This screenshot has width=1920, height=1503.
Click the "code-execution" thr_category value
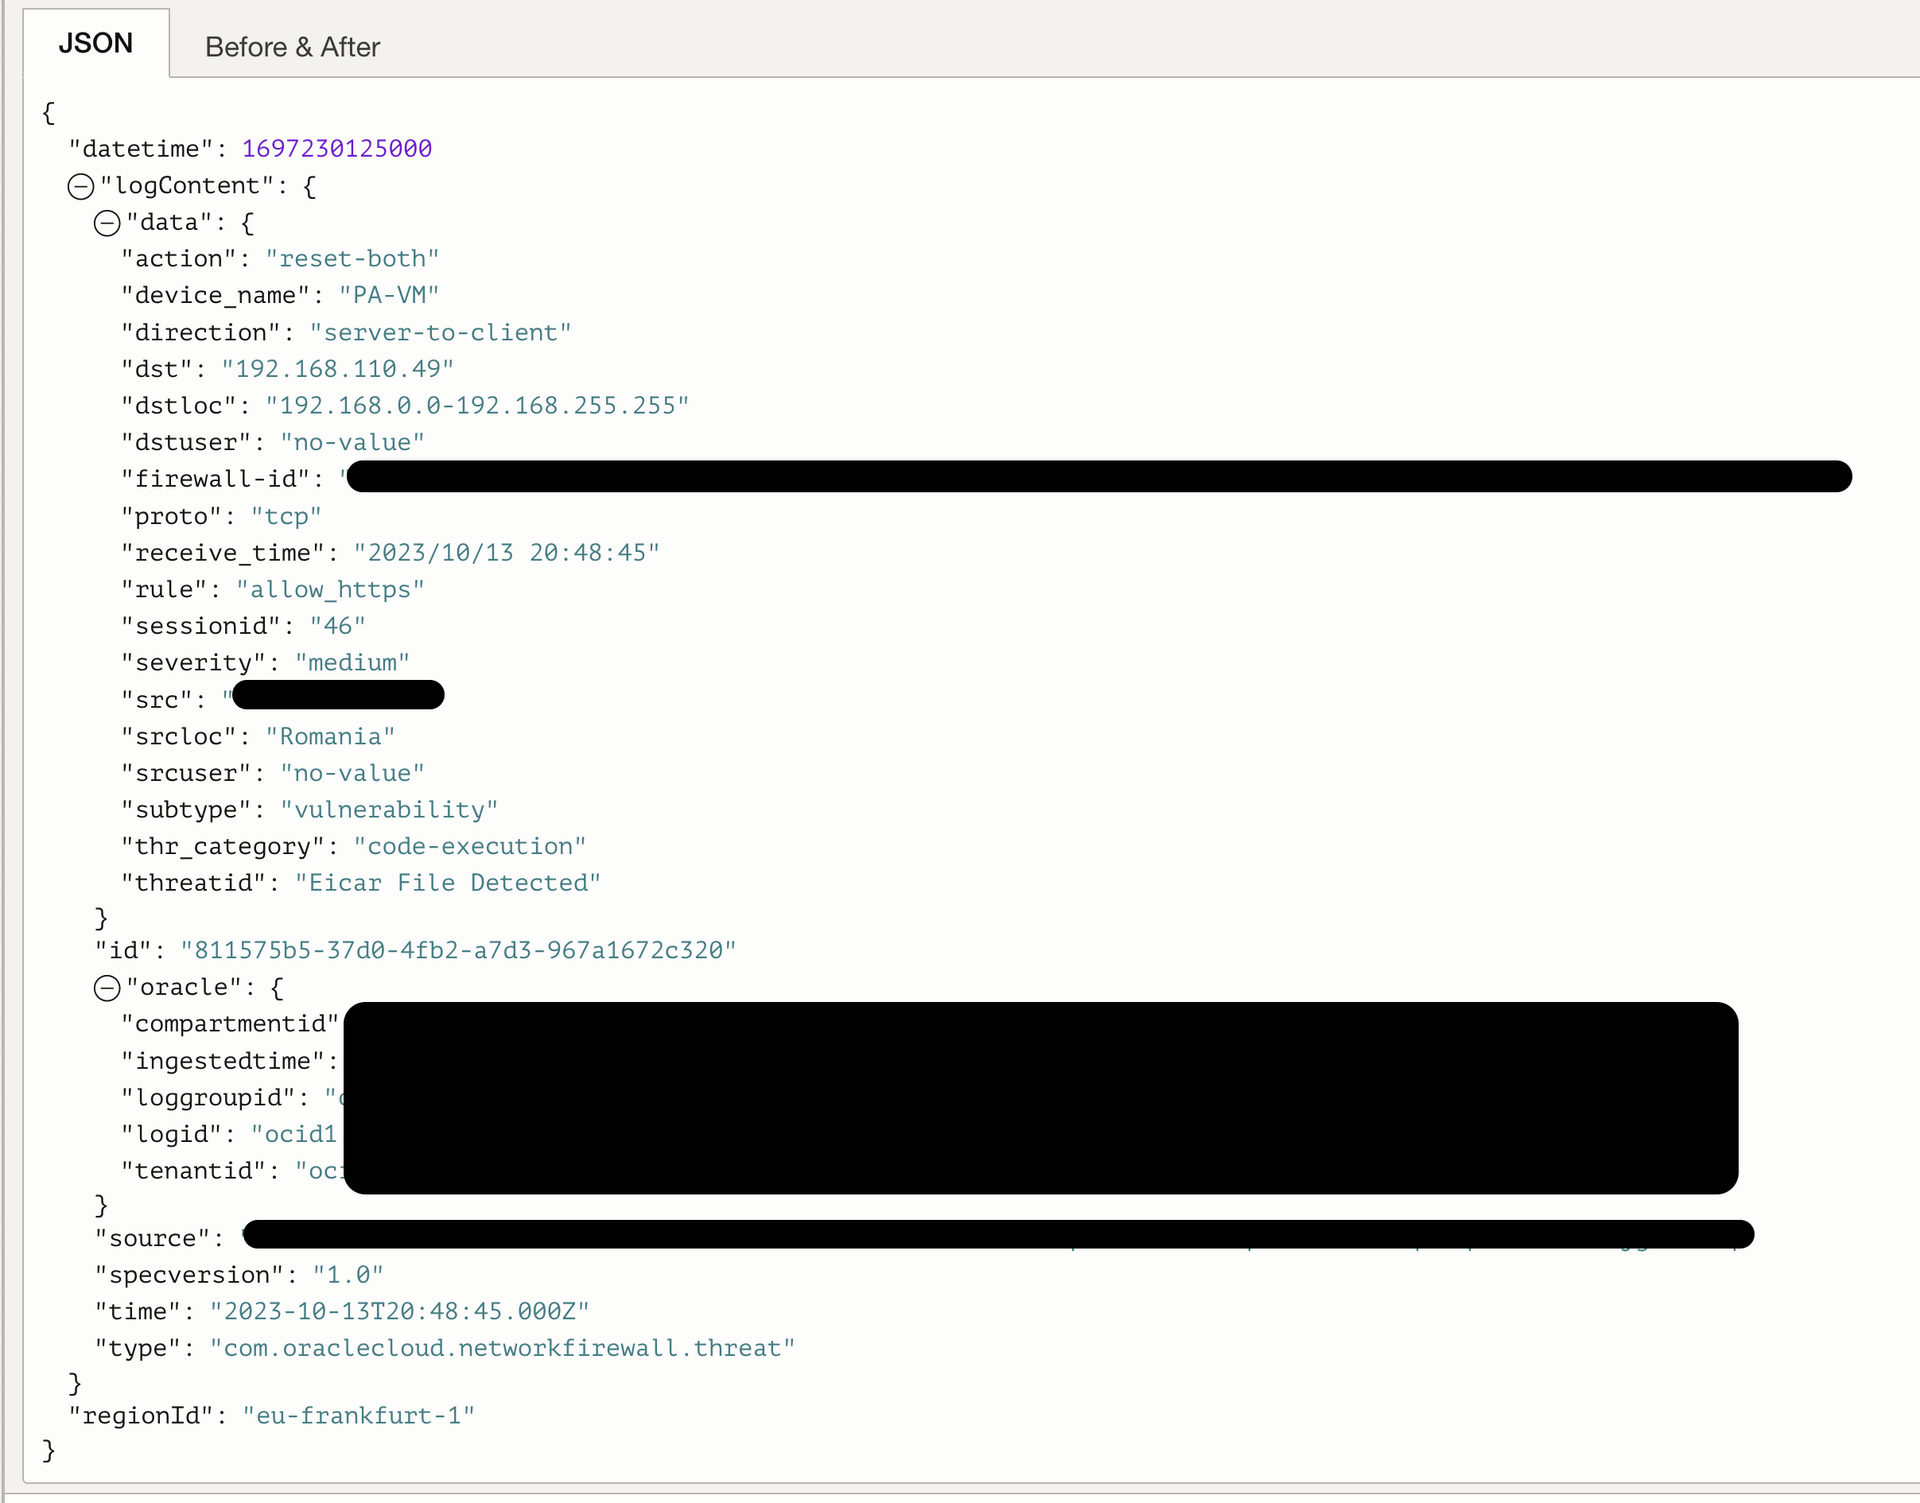[469, 847]
